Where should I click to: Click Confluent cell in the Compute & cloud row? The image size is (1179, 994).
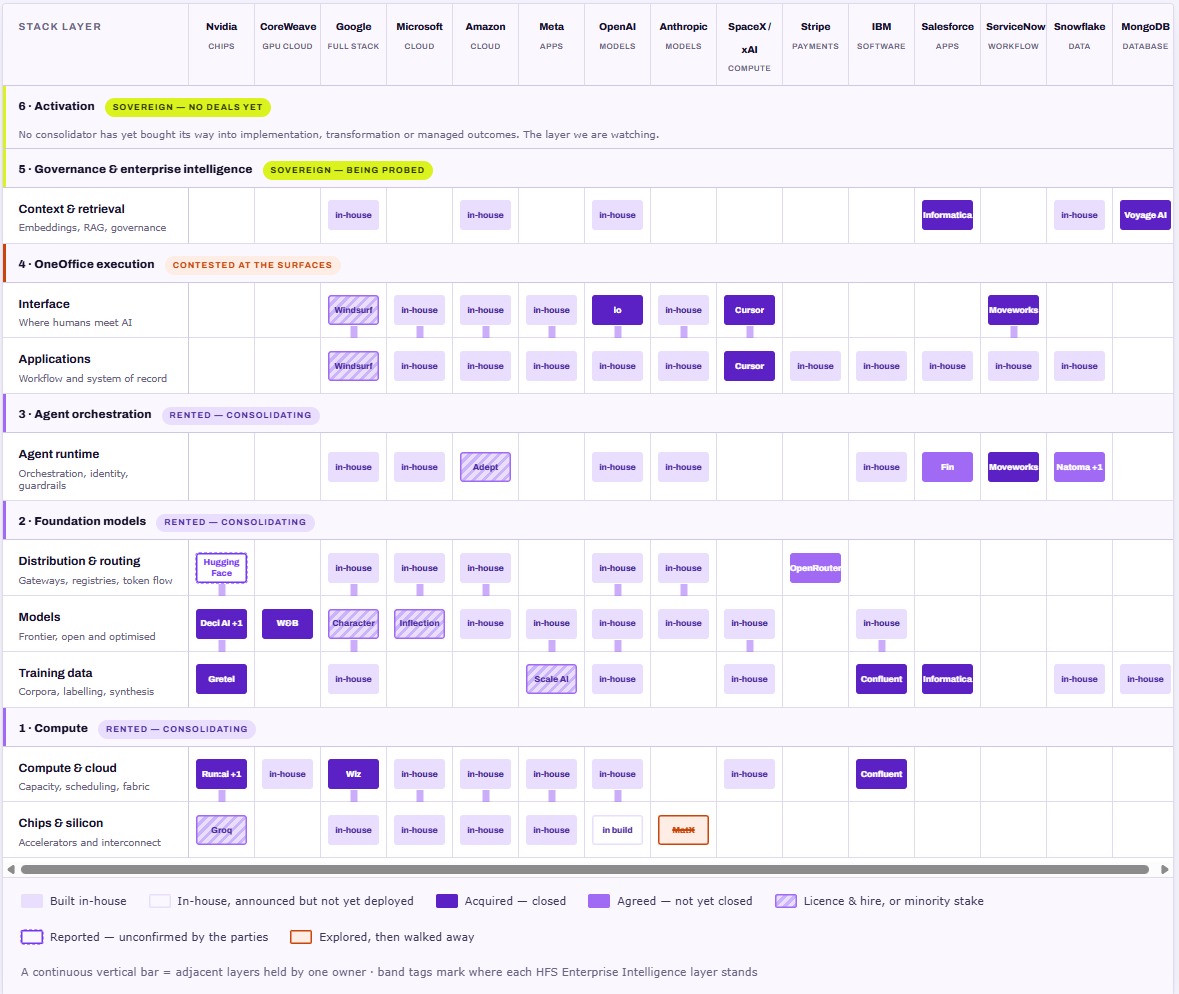(881, 774)
